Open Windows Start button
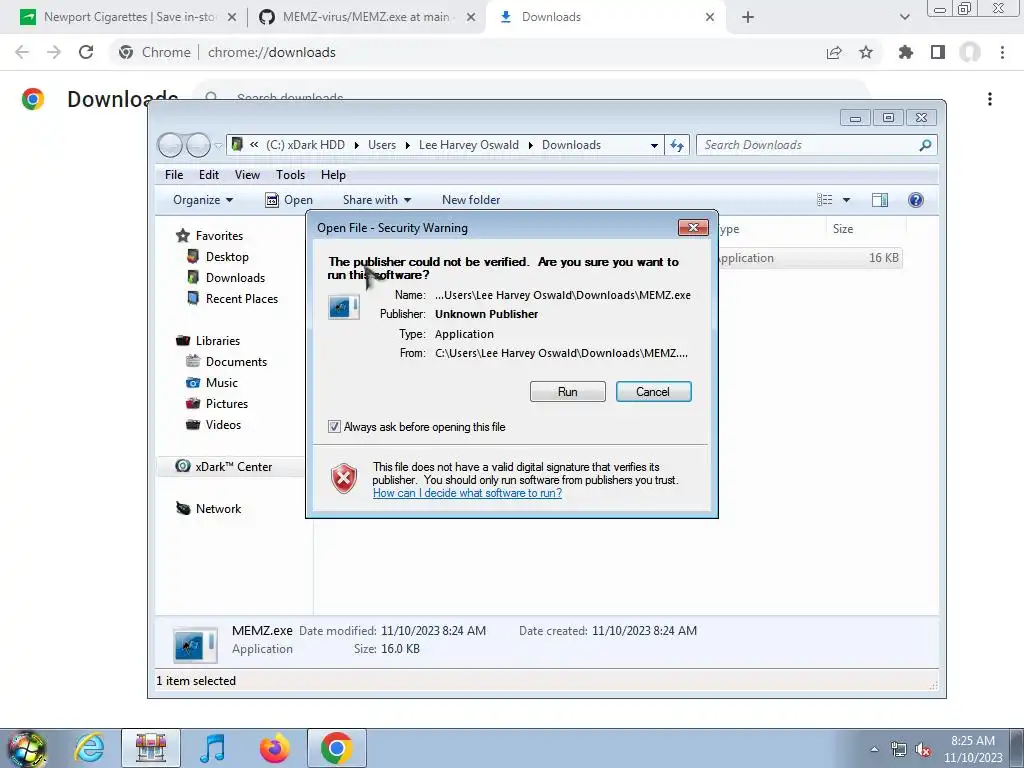1024x768 pixels. coord(25,749)
